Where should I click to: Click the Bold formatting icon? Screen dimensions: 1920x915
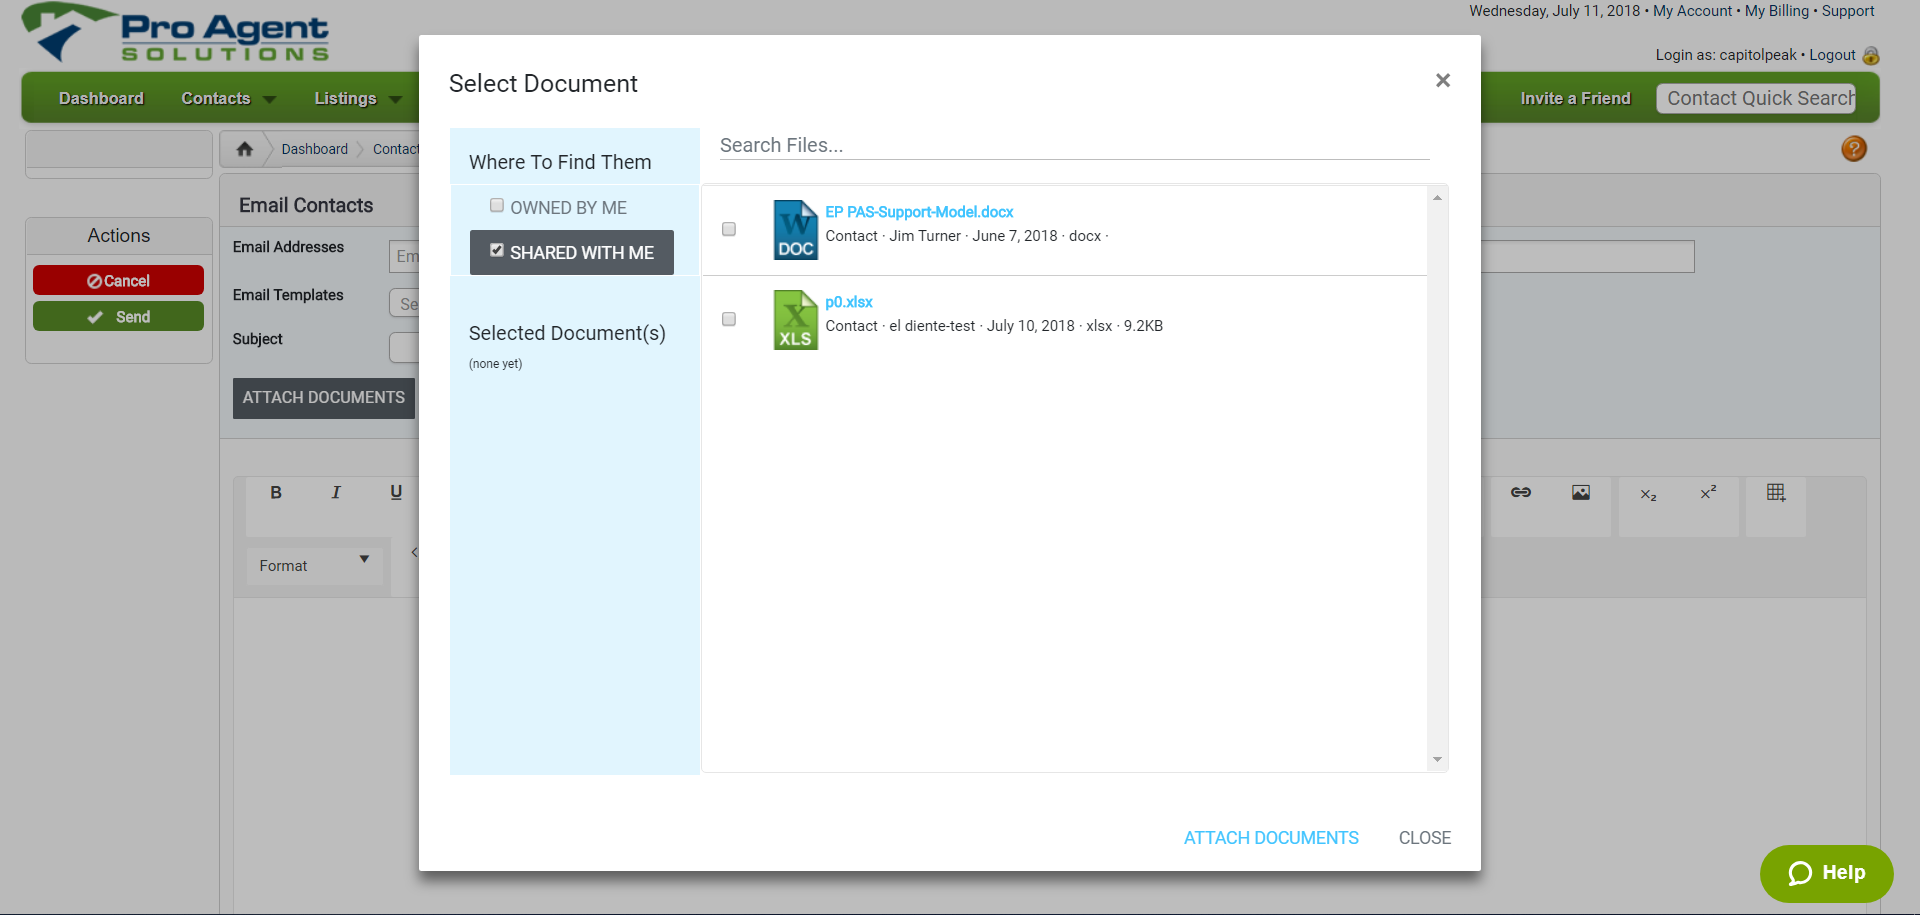pos(276,492)
